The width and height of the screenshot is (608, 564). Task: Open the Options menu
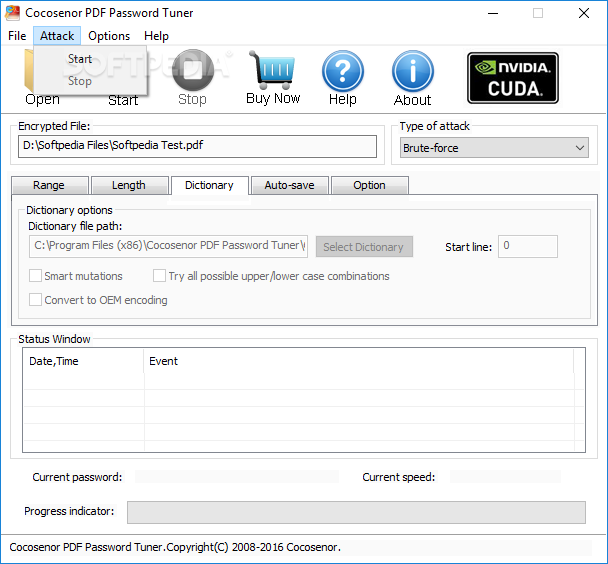[x=109, y=36]
